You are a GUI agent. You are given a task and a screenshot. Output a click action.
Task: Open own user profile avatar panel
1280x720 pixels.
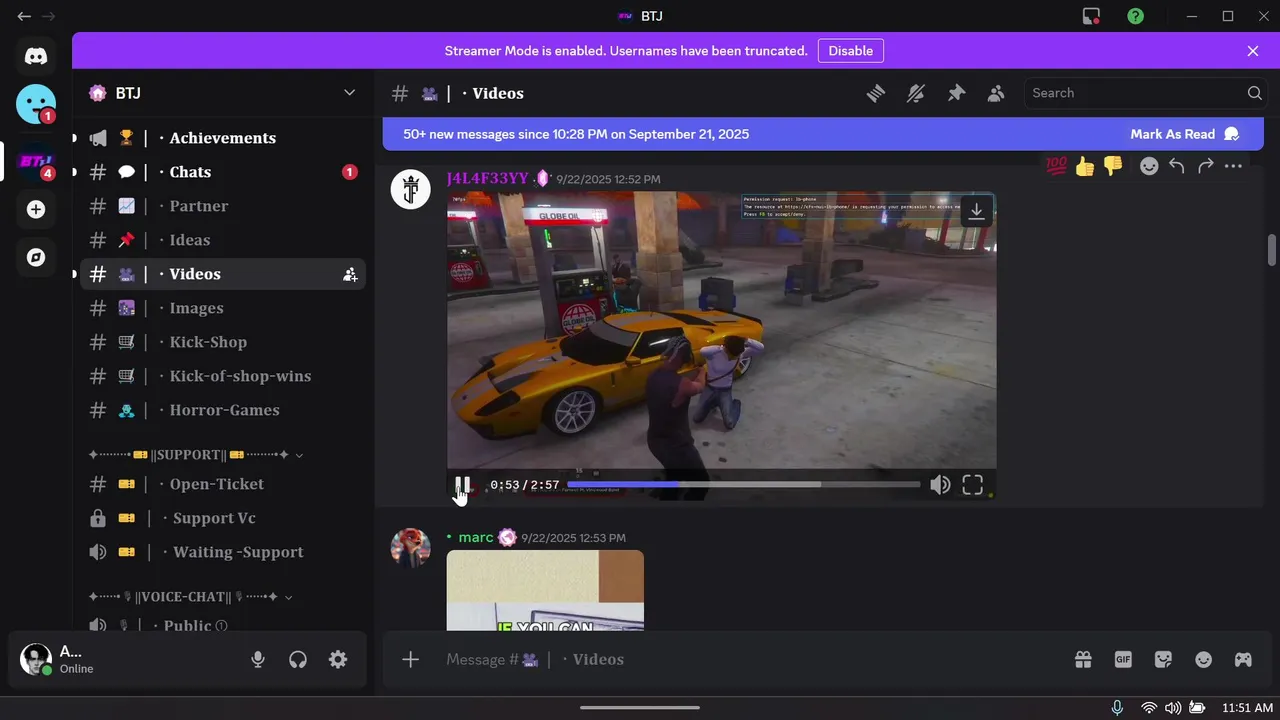[x=36, y=660]
